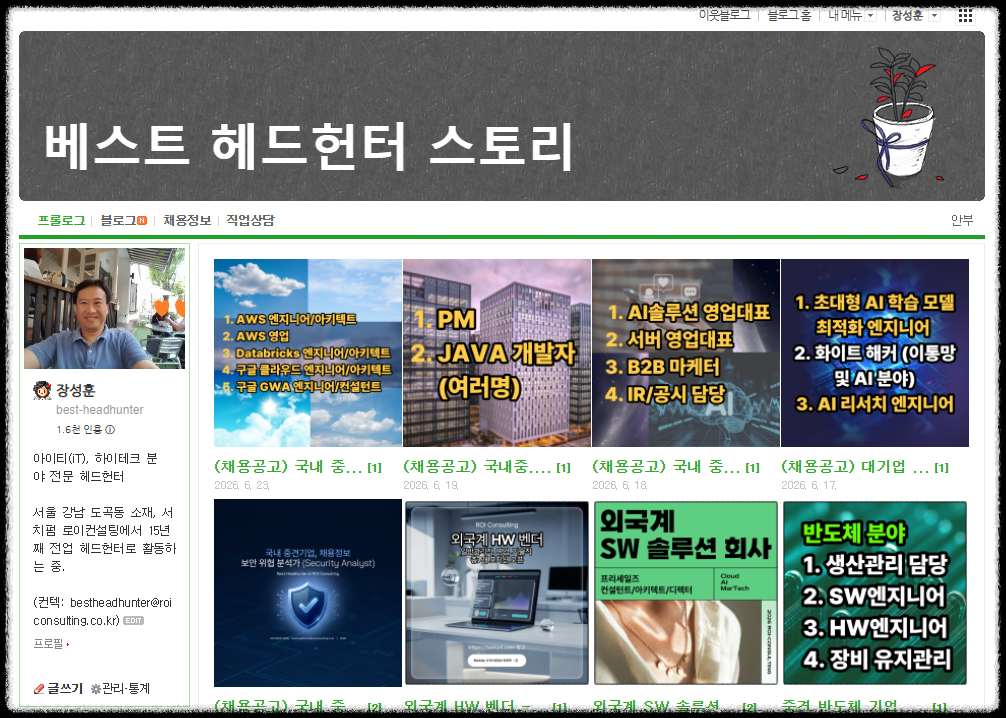Open post title dated 2026. 6. 18.
Screen dimensions: 1006x718
[x=666, y=466]
